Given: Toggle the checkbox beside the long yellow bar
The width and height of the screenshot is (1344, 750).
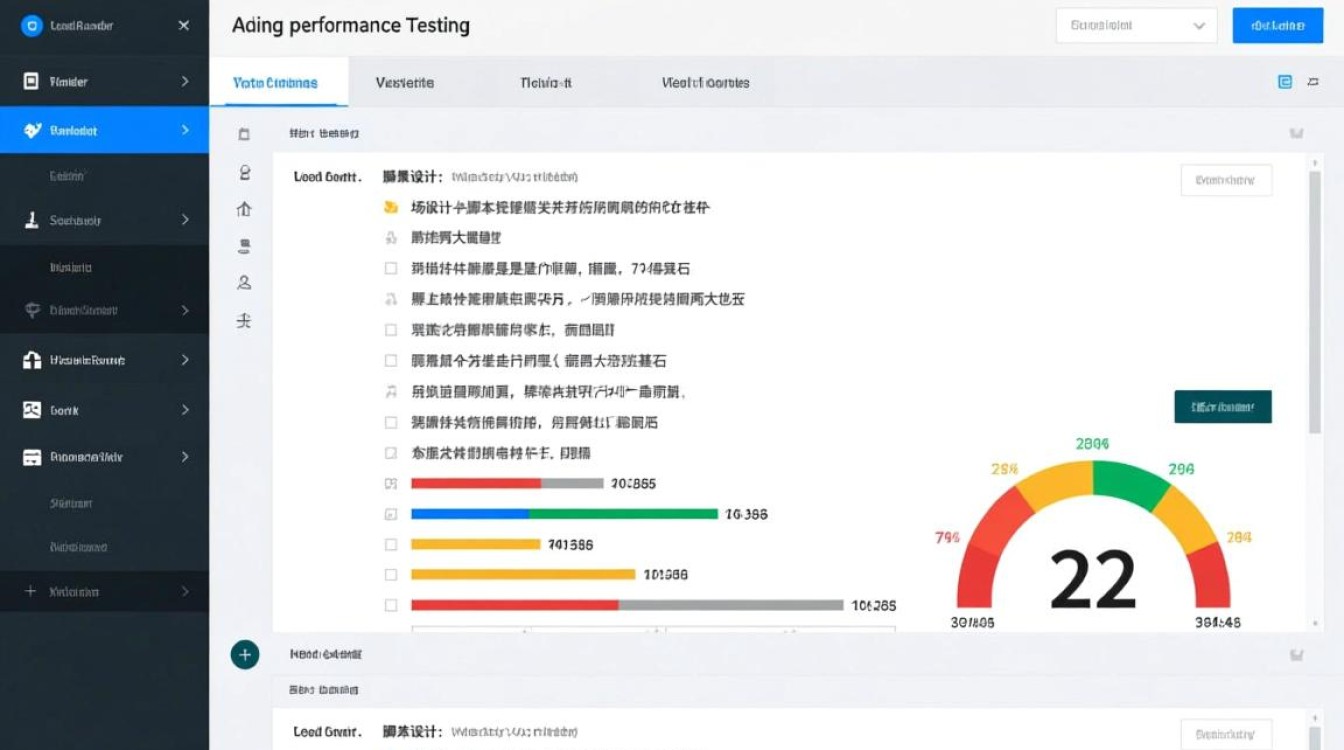Looking at the screenshot, I should point(391,575).
